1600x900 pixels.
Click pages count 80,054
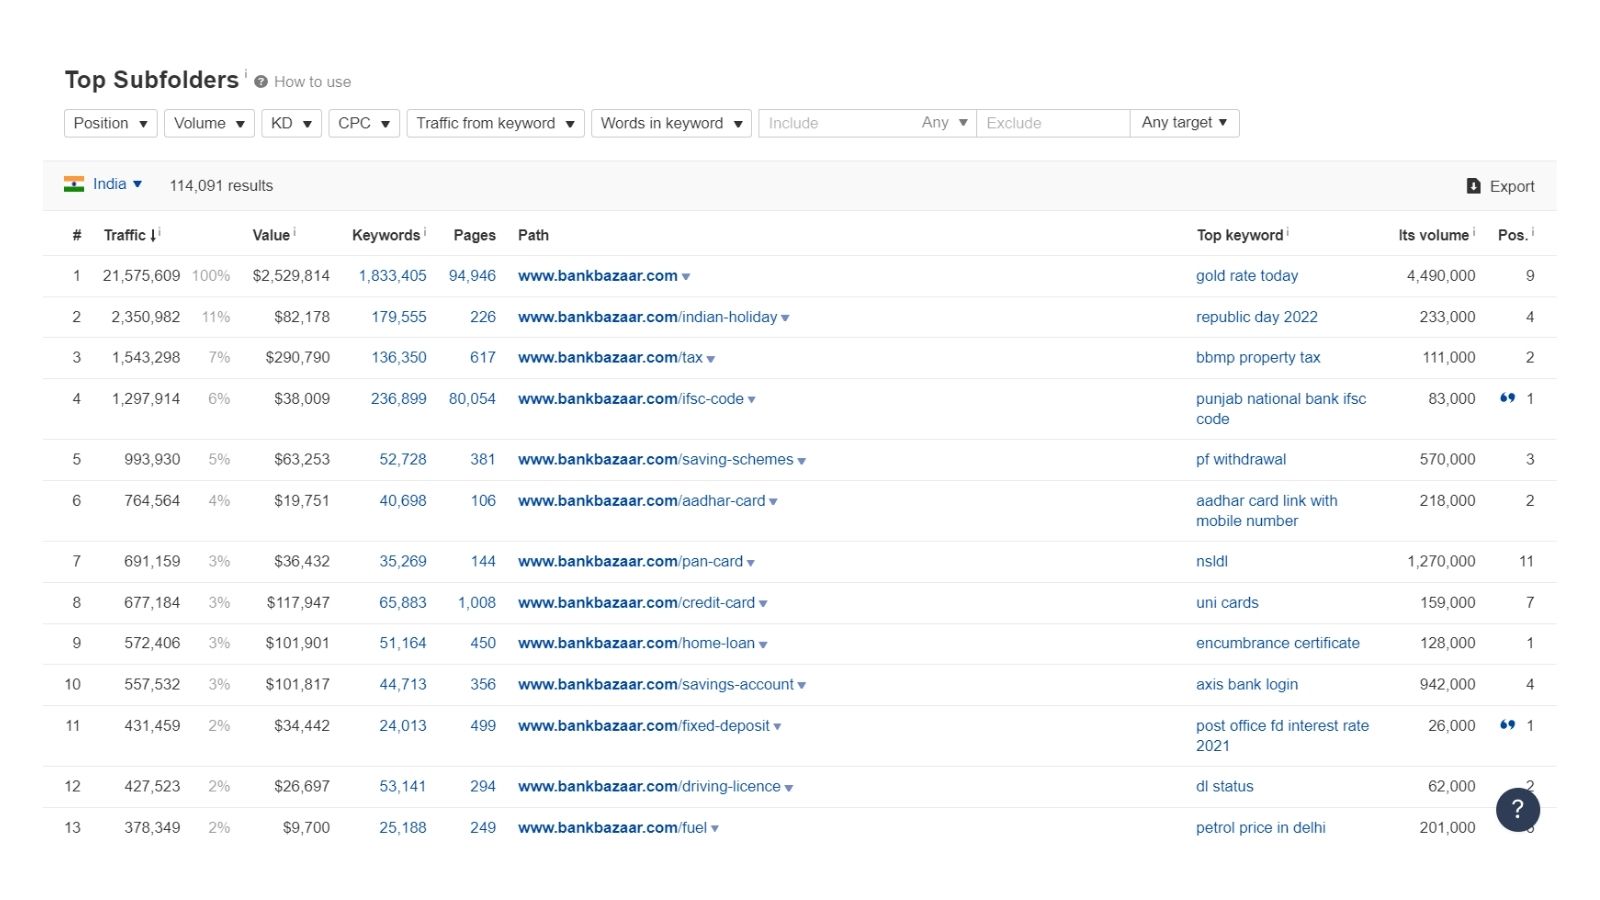(x=472, y=398)
